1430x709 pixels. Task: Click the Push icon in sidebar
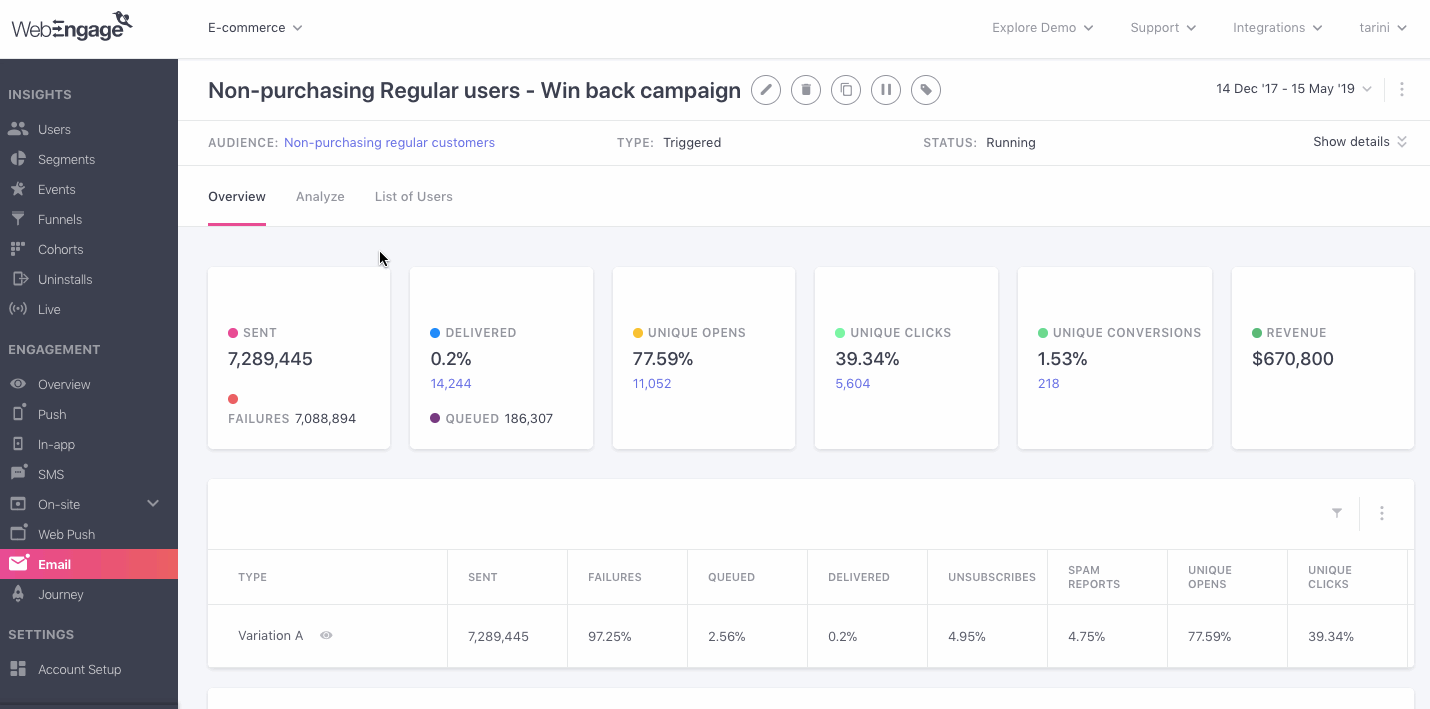point(18,414)
